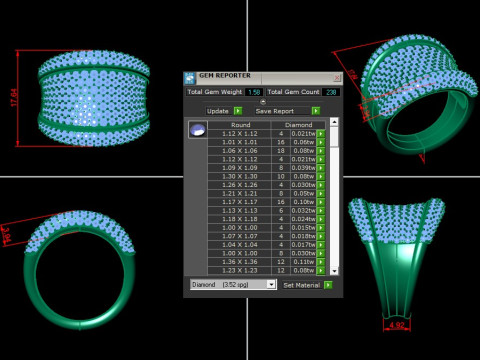Screen dimensions: 480x360
Task: Click the 0.039tw weight cell
Action: coord(303,168)
